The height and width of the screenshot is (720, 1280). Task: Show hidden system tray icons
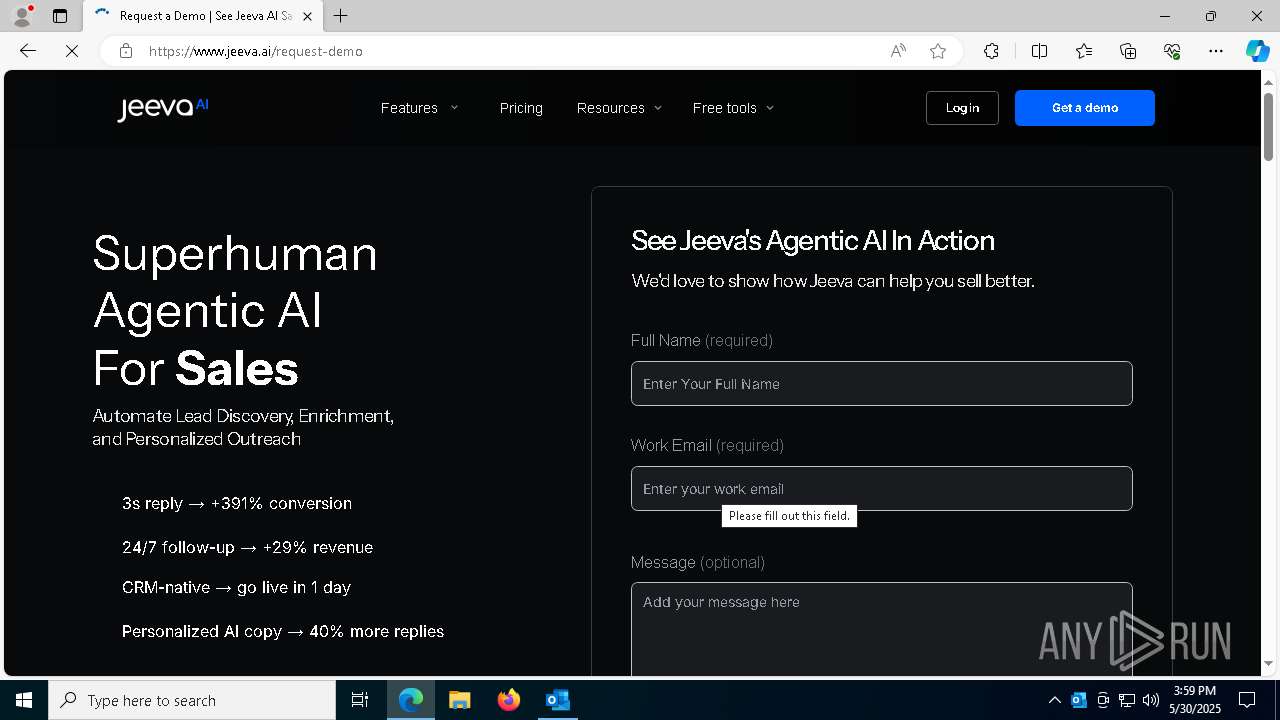point(1054,700)
